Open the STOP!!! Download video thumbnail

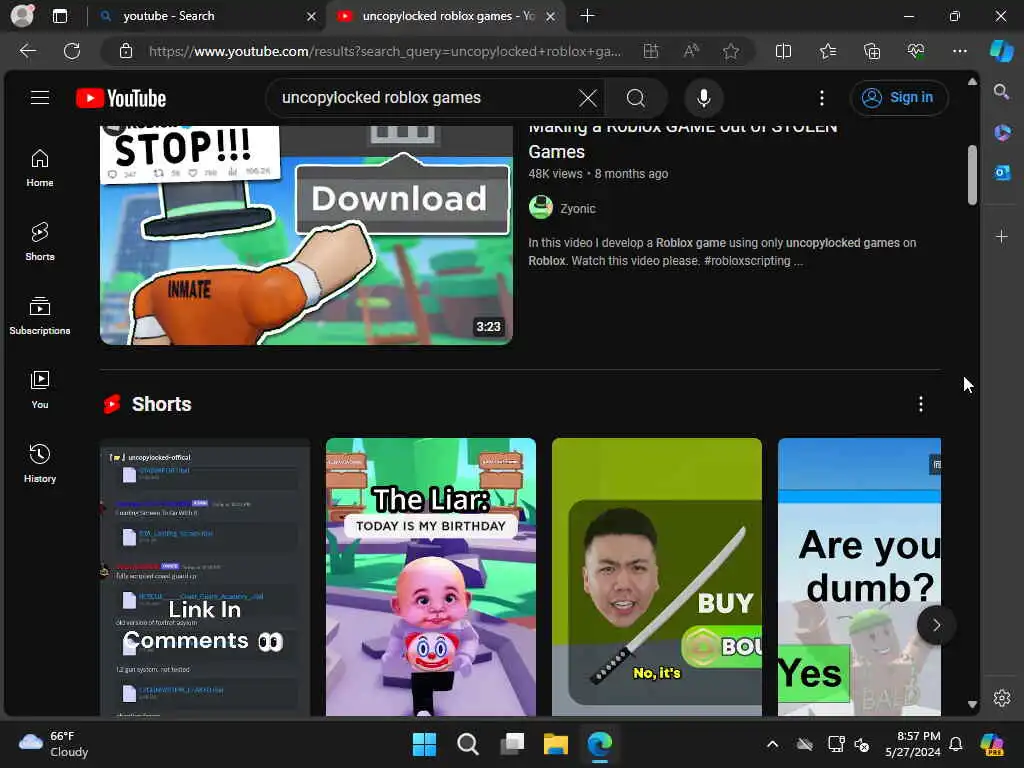[306, 235]
